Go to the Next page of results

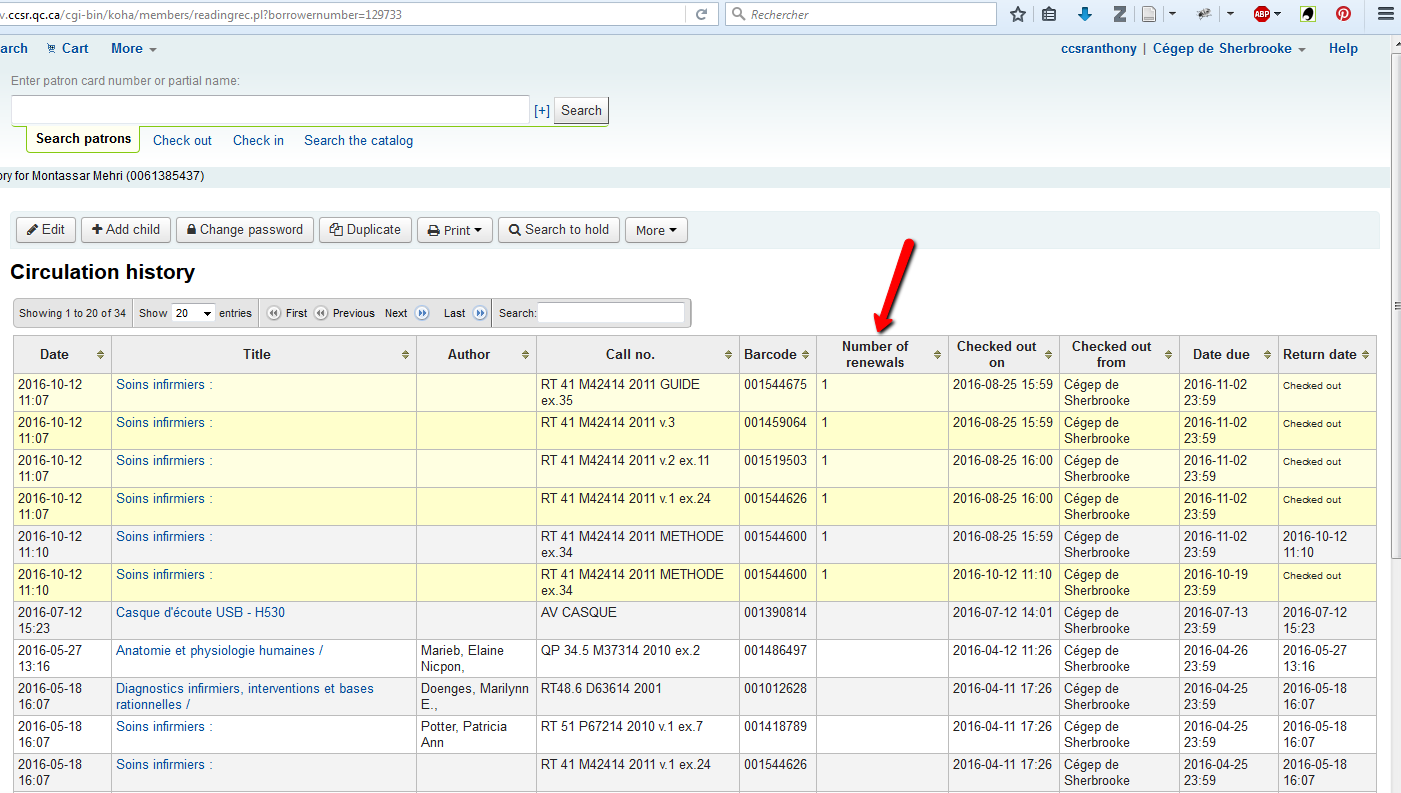406,313
